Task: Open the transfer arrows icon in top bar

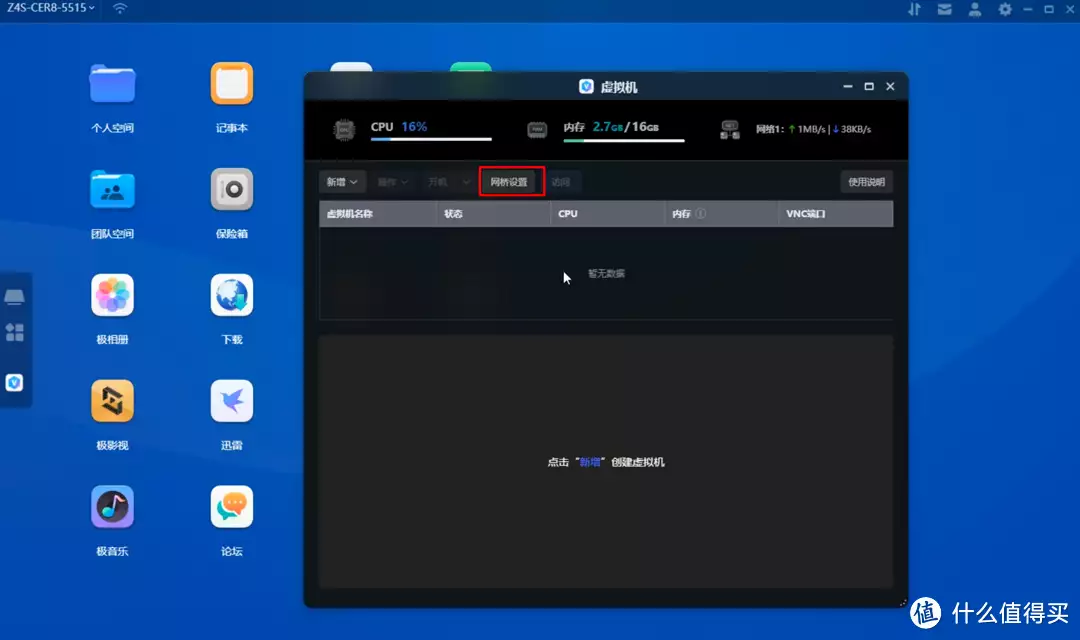Action: 914,9
